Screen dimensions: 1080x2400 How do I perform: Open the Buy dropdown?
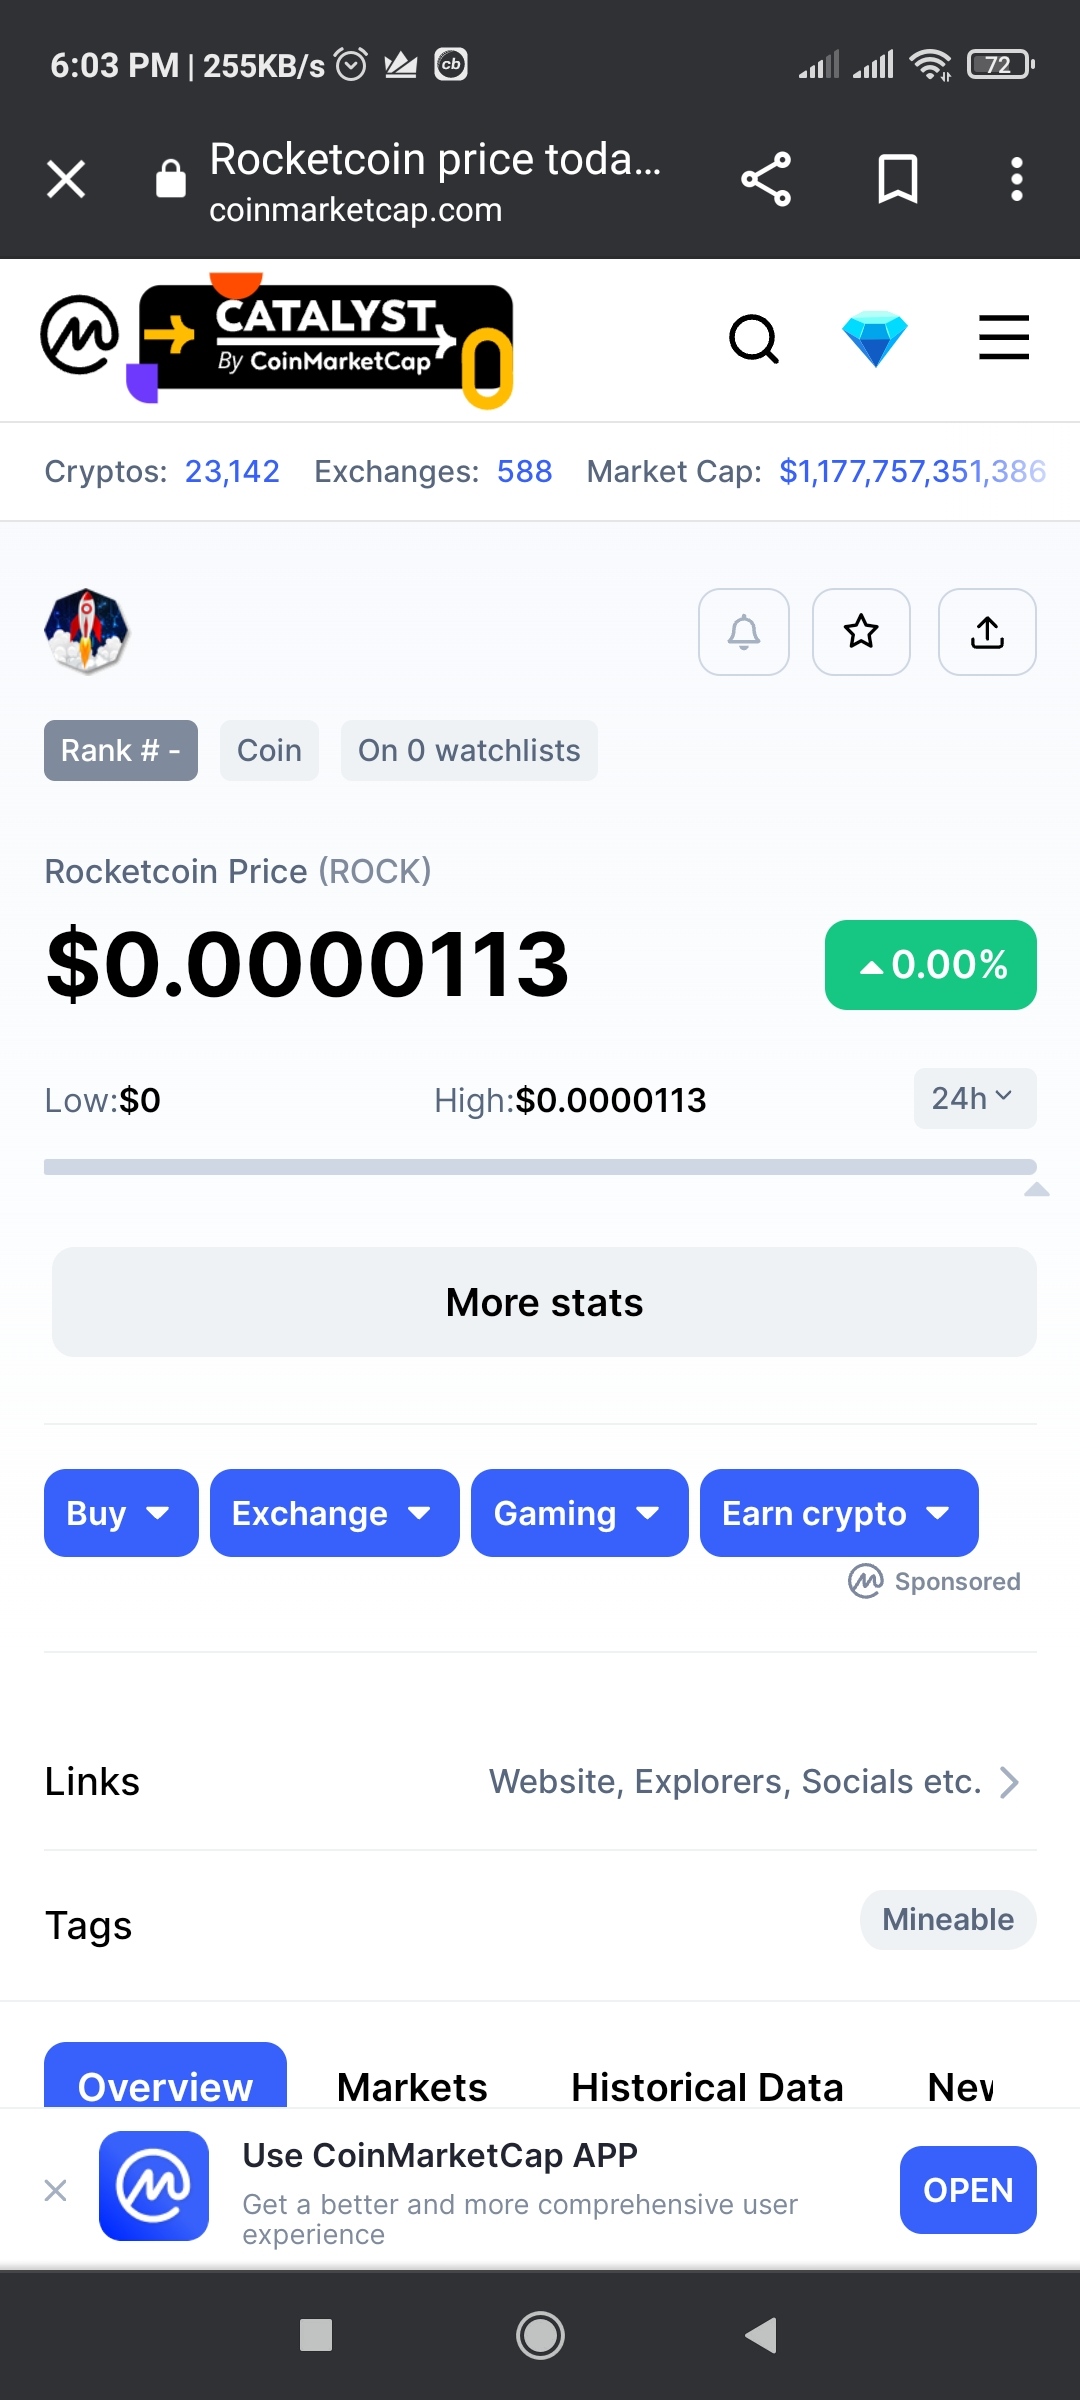tap(121, 1513)
